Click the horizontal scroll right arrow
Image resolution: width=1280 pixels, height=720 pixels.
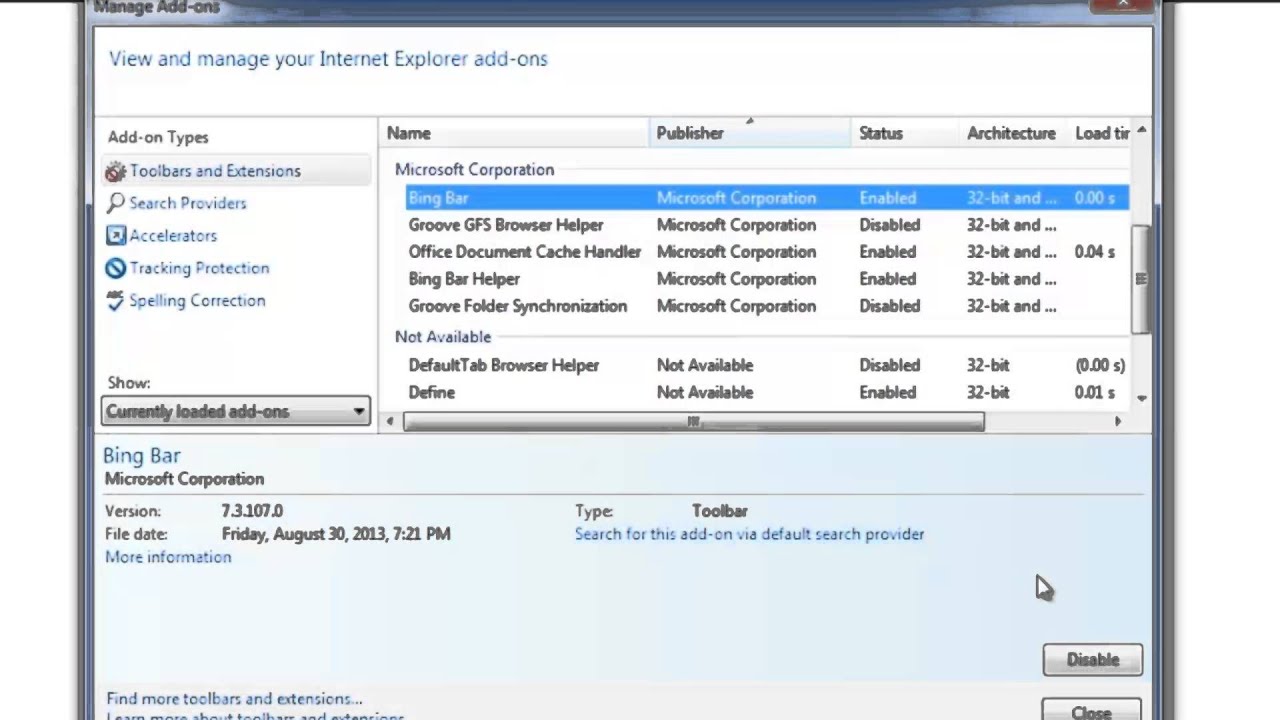click(x=1118, y=422)
